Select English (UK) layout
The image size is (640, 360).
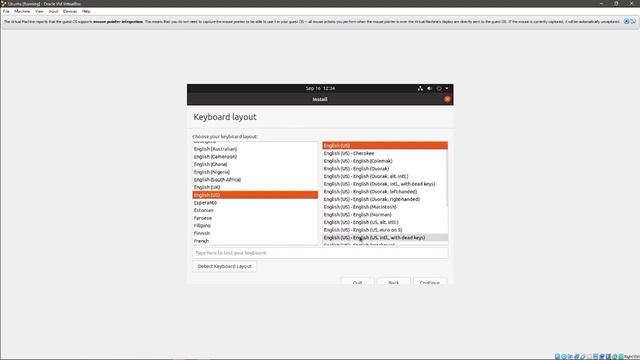(255, 187)
